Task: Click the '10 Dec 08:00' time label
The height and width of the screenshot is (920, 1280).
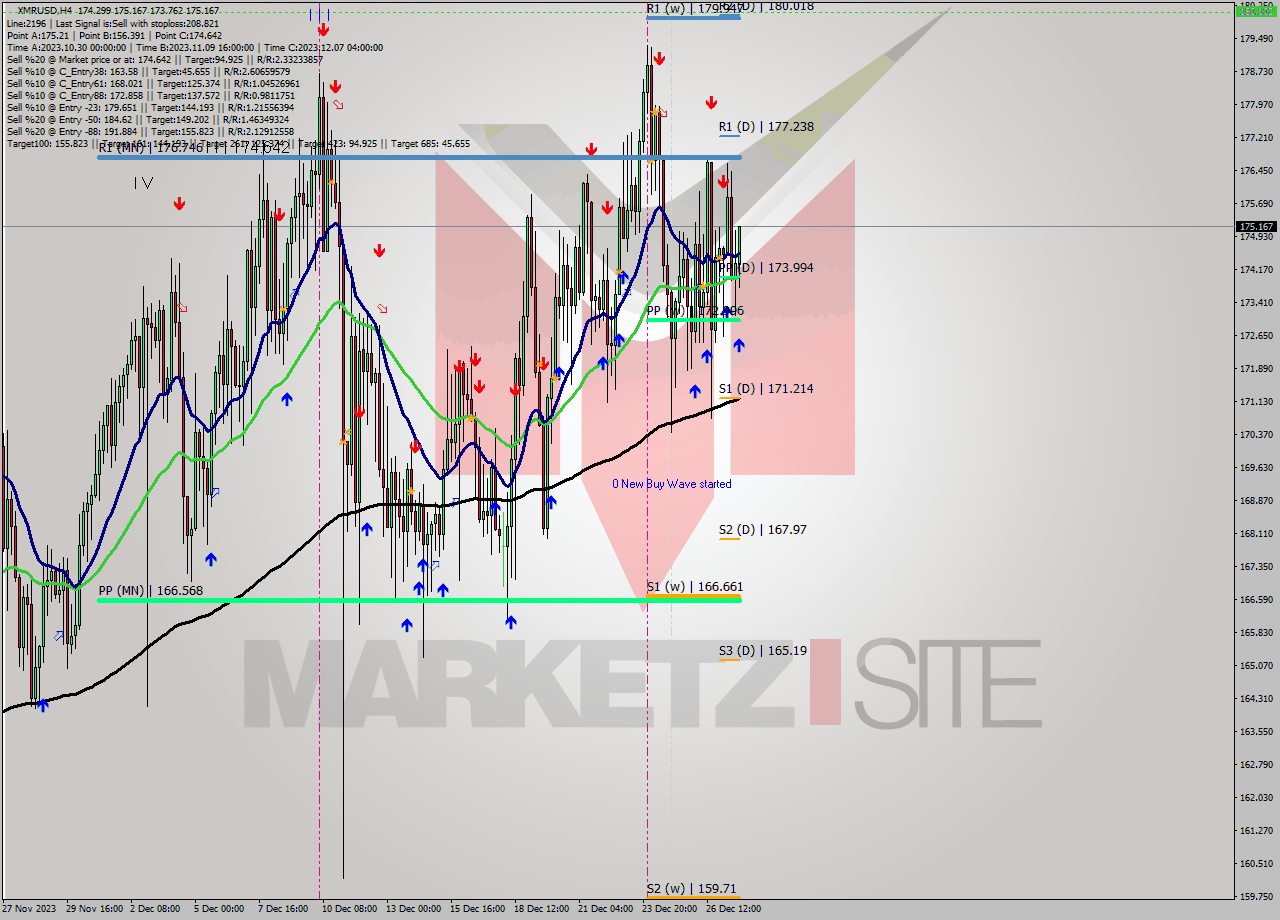Action: pos(349,909)
